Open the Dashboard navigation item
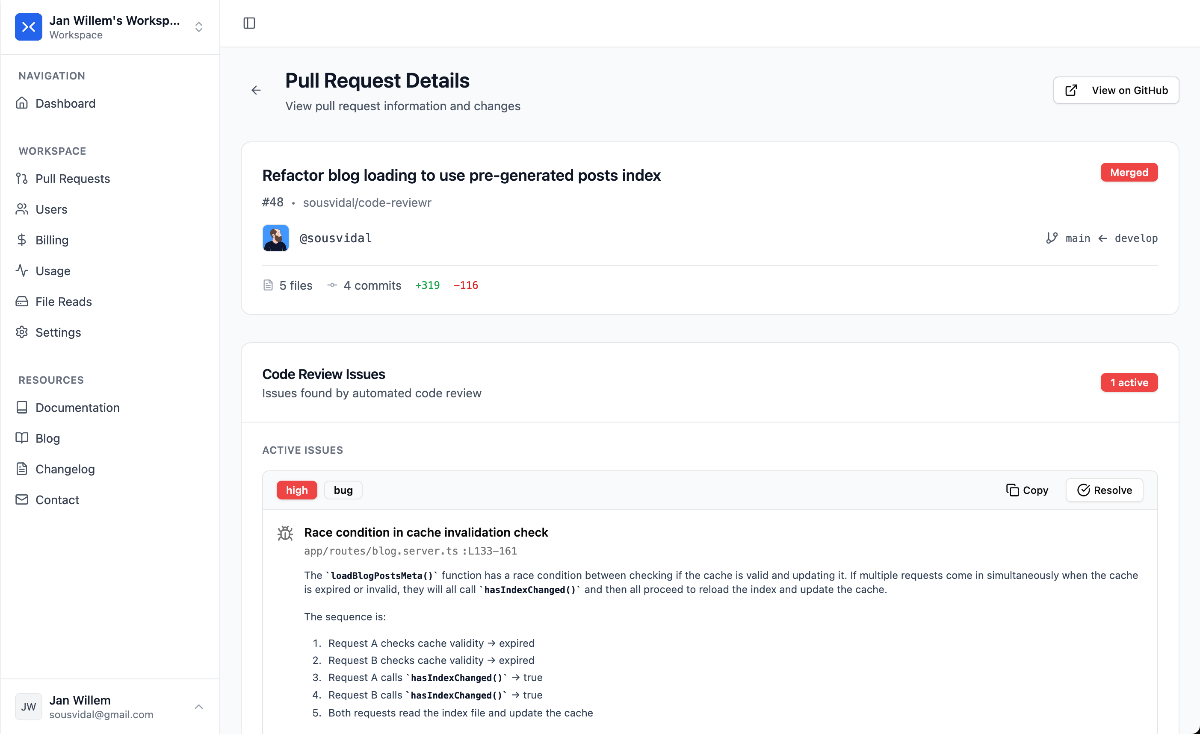1200x734 pixels. coord(65,104)
